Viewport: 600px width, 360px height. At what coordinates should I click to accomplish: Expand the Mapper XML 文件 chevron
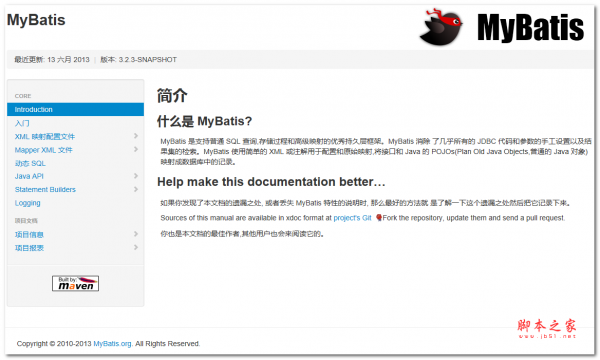pos(135,149)
